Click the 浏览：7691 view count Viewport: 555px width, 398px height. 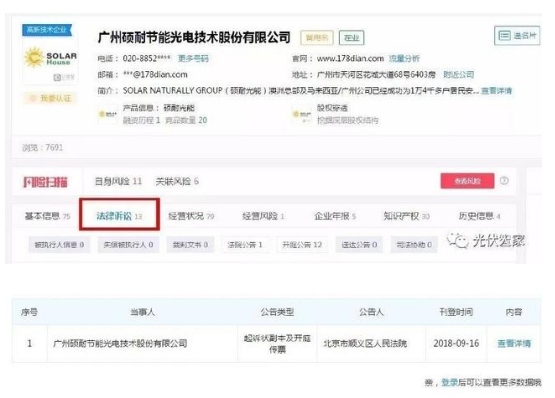(x=43, y=147)
